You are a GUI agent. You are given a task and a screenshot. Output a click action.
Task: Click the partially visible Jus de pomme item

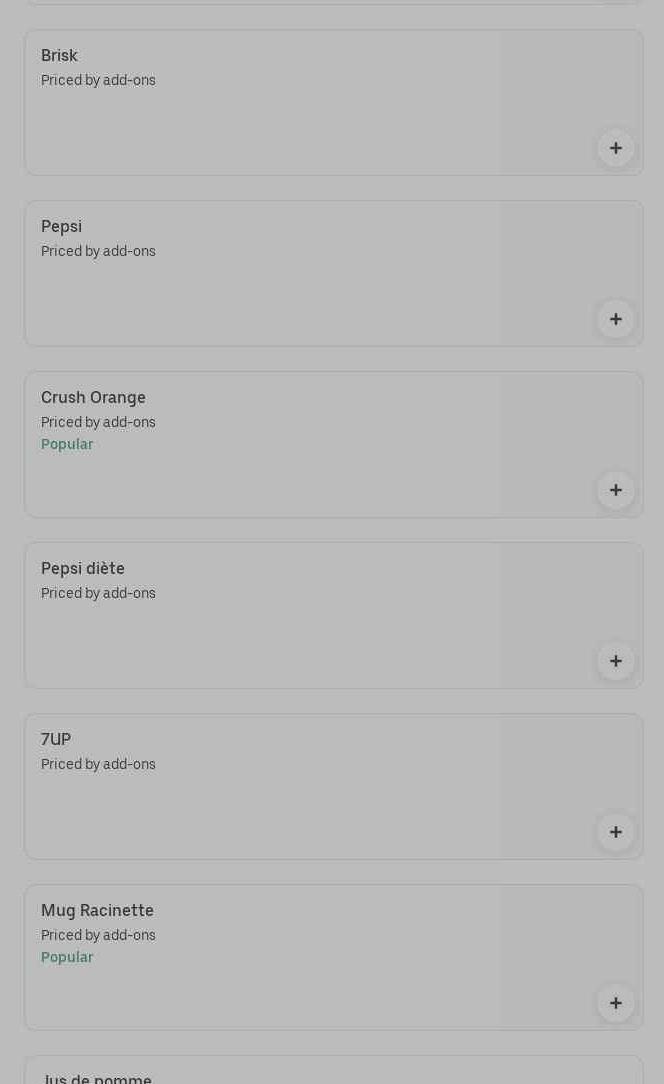pos(96,1077)
